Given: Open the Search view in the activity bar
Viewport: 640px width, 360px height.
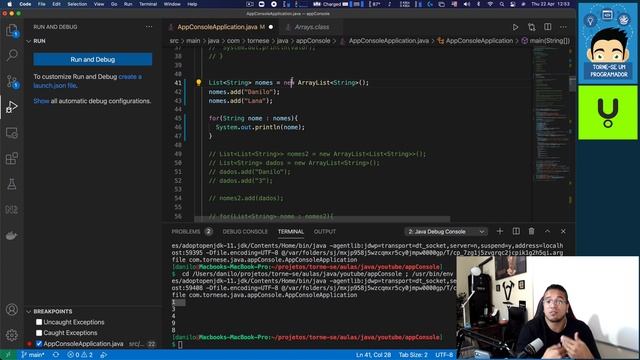Looking at the screenshot, I should pos(12,55).
